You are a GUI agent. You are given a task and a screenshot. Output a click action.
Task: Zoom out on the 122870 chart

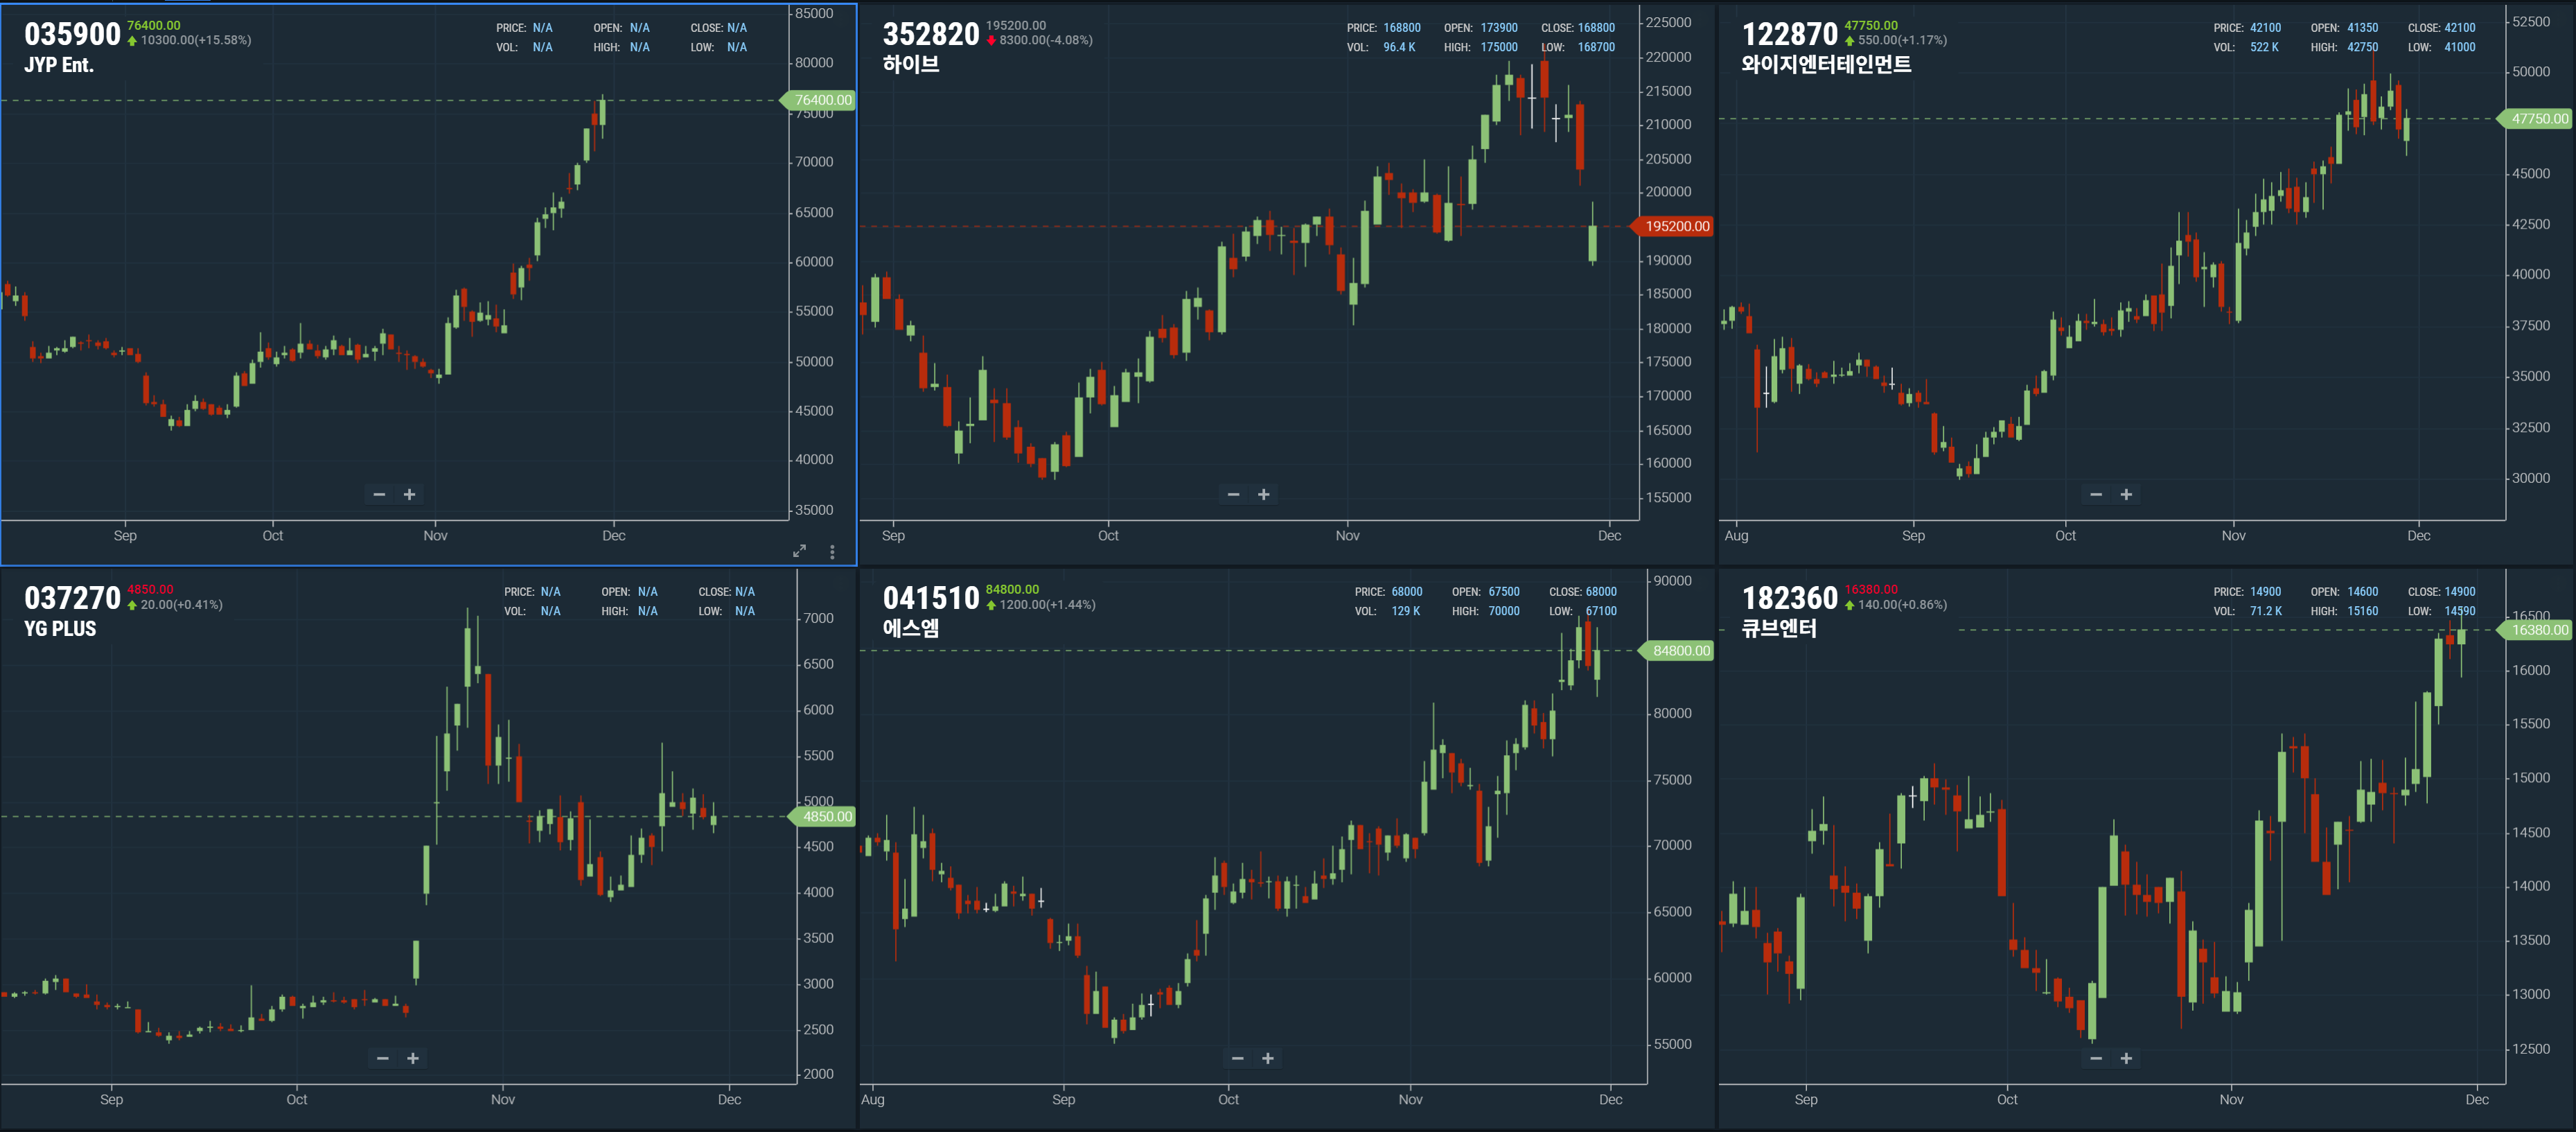pyautogui.click(x=2096, y=494)
